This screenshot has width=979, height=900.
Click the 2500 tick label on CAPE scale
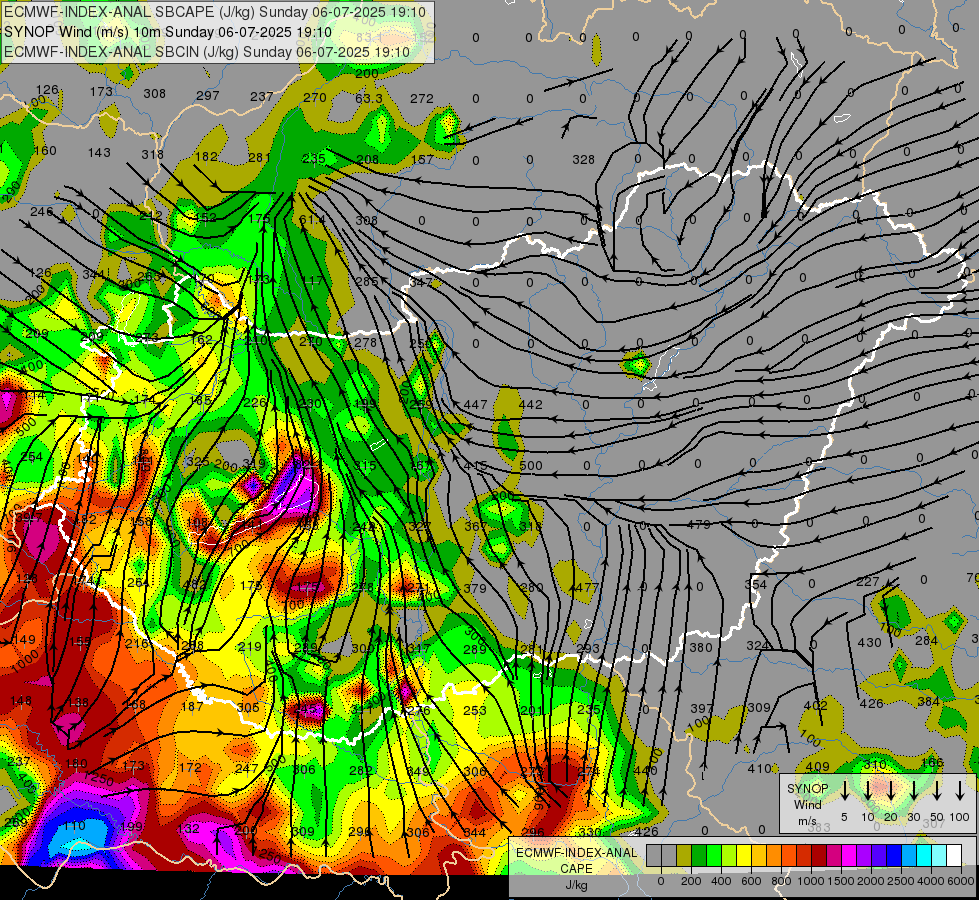(901, 881)
